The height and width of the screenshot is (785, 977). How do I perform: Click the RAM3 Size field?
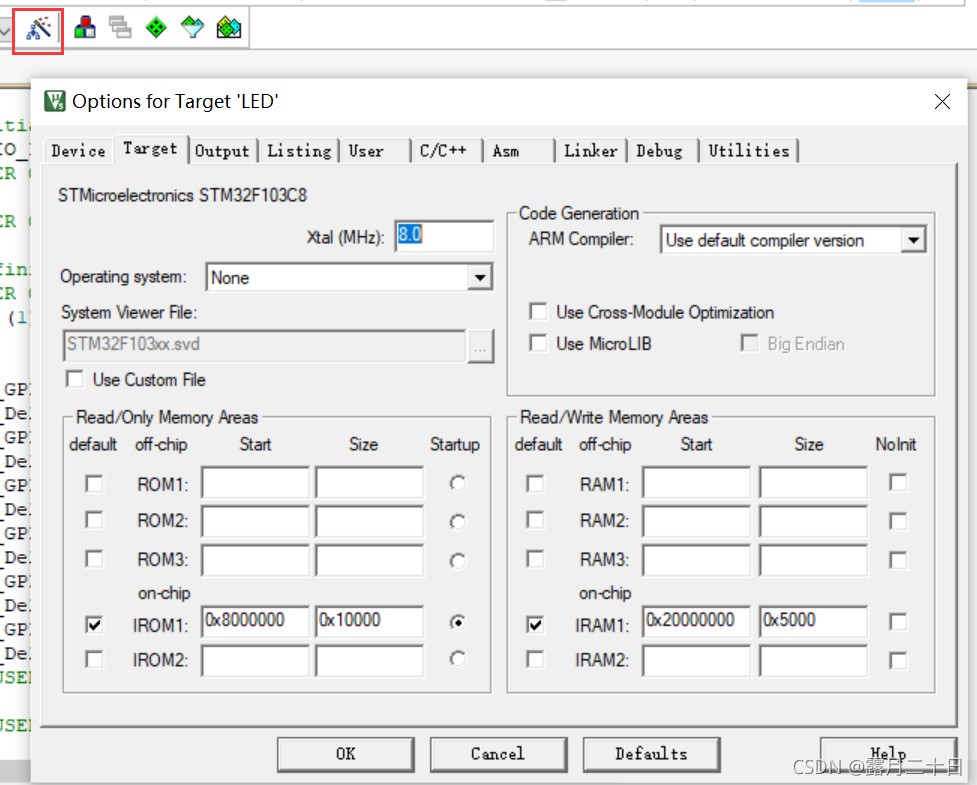coord(813,560)
